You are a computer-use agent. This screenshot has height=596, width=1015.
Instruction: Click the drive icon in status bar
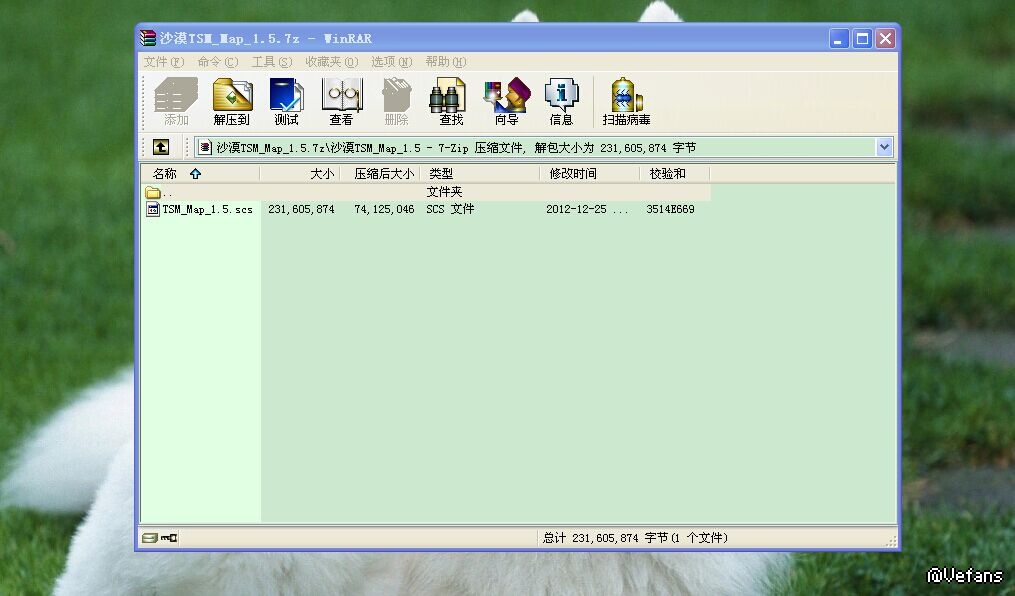pos(150,538)
